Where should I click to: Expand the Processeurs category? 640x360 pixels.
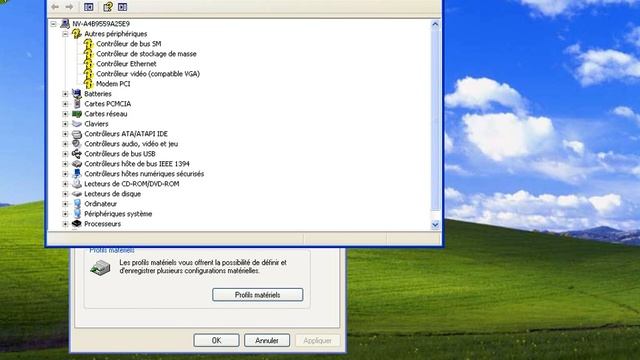click(65, 224)
